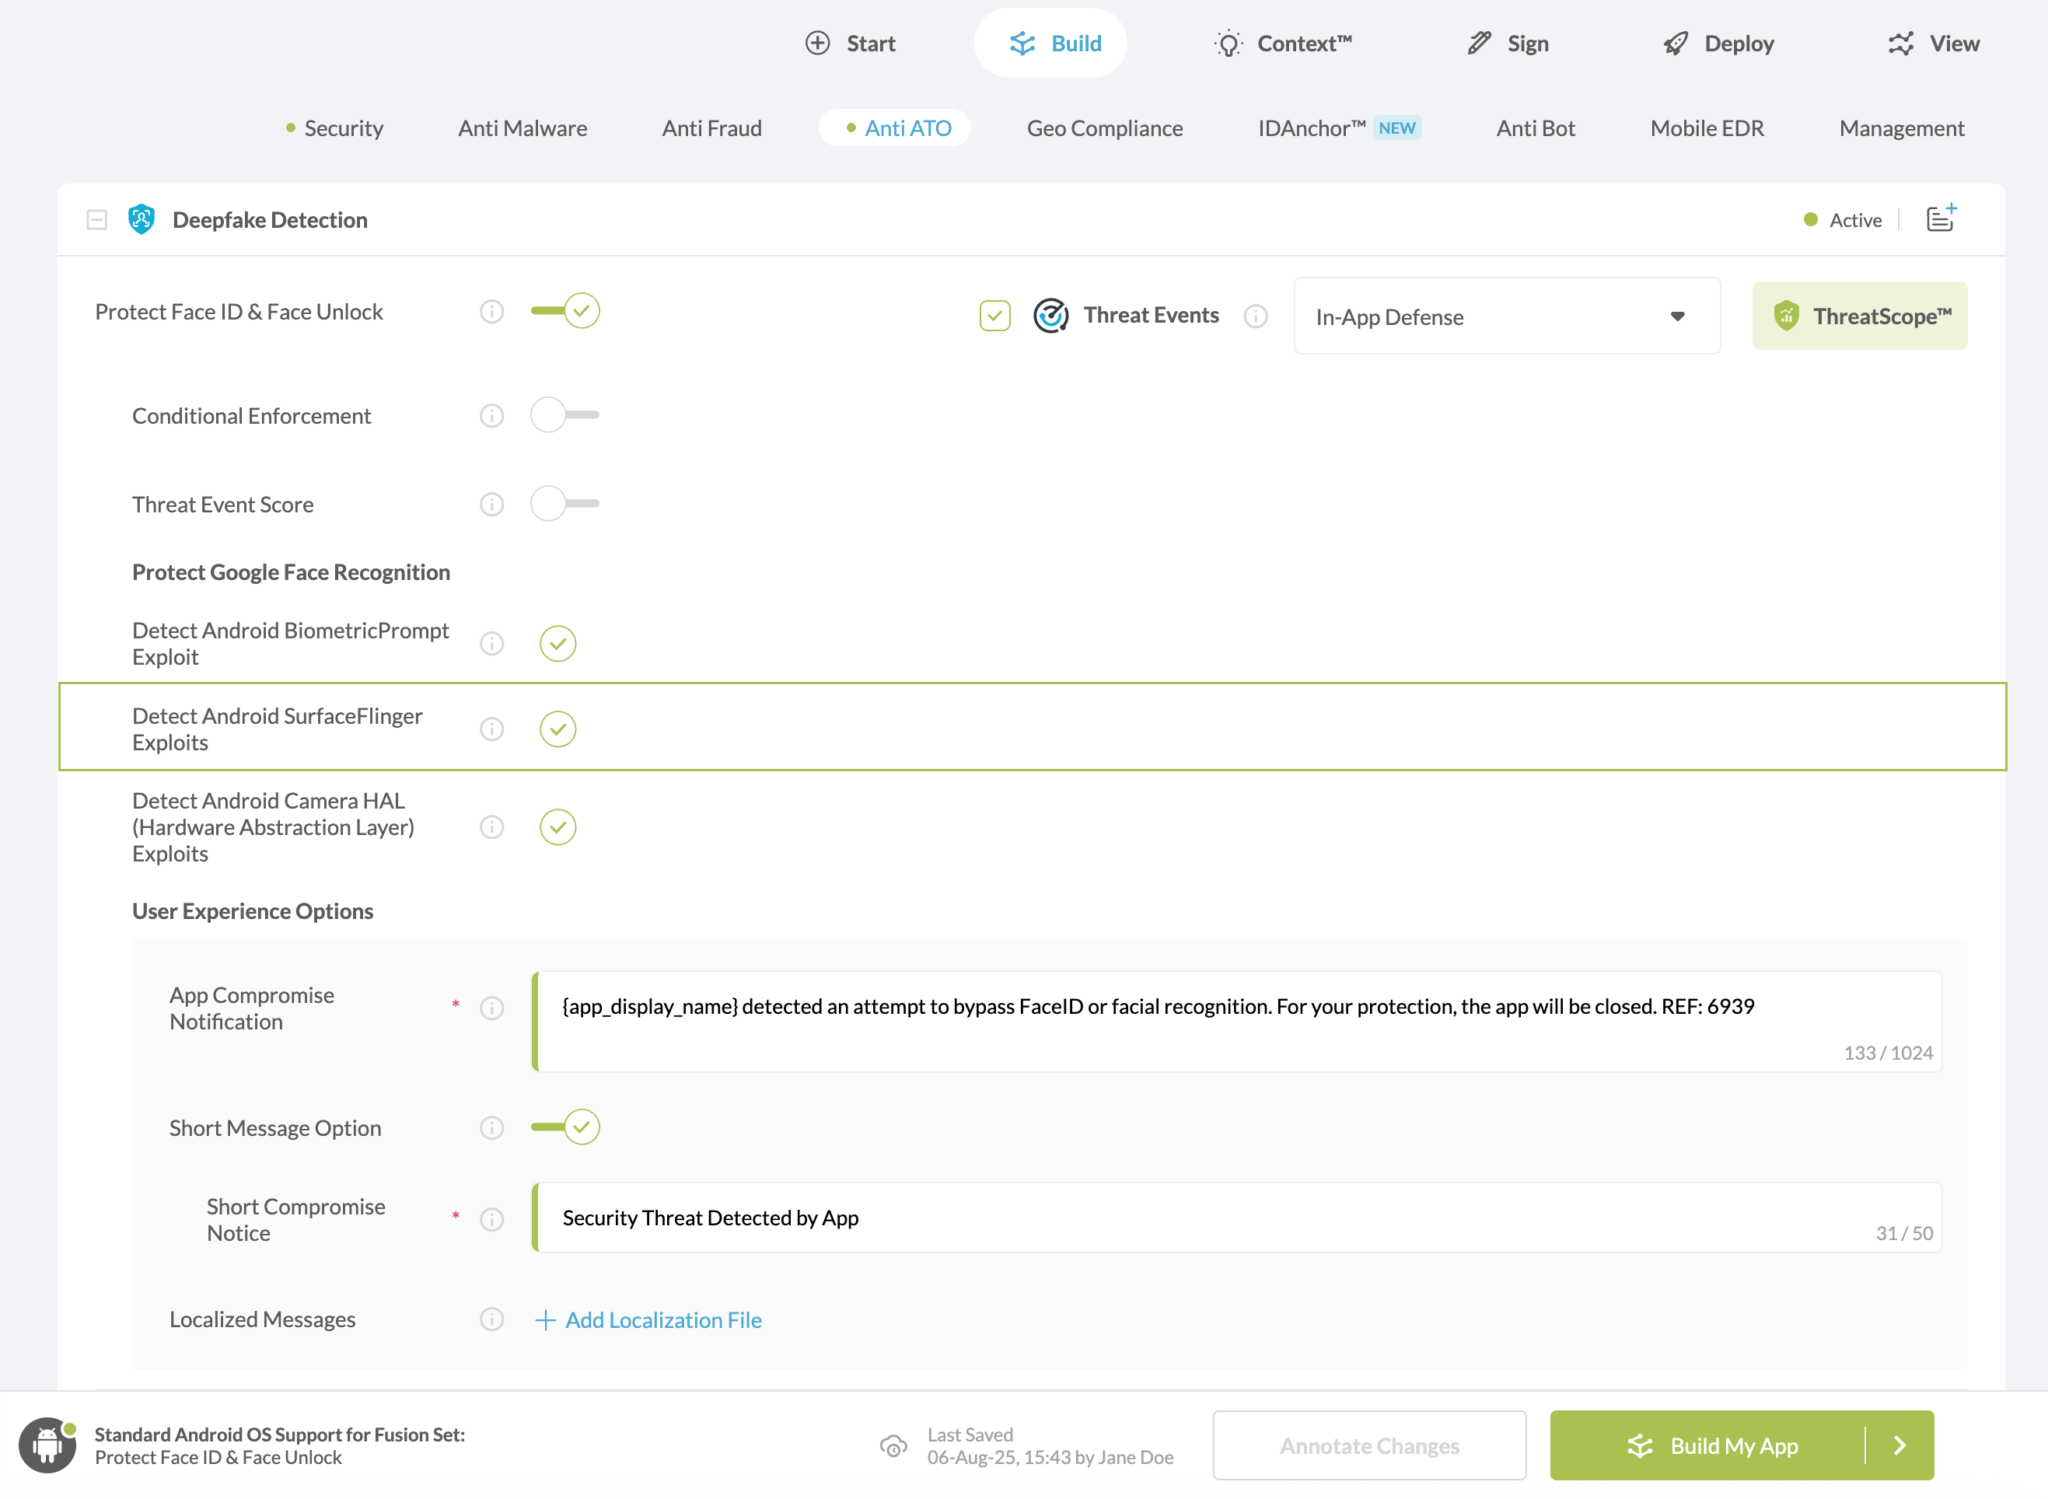2048x1499 pixels.
Task: Uncheck the Threat Events checkbox
Action: 995,315
